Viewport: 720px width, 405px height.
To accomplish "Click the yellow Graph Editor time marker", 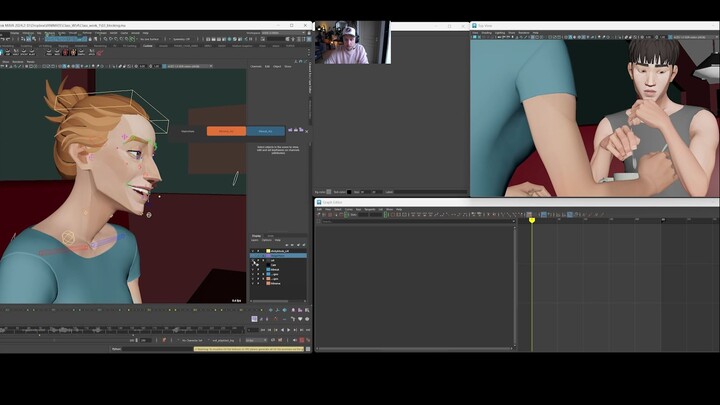I will click(x=532, y=221).
